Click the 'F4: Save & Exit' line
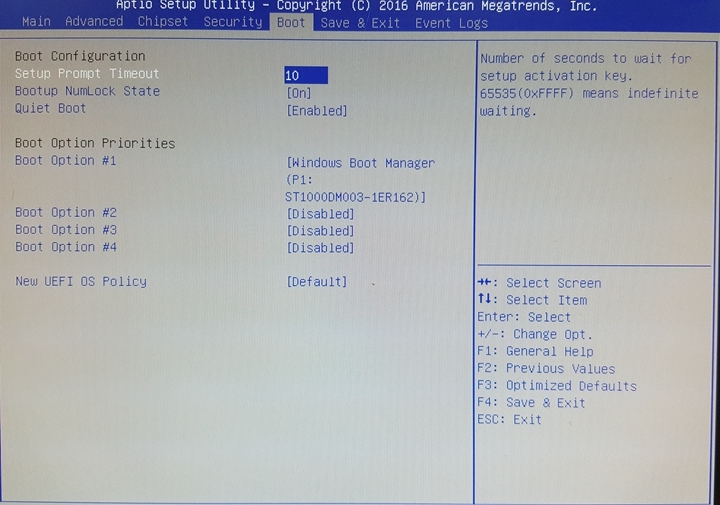The height and width of the screenshot is (505, 720). 531,403
